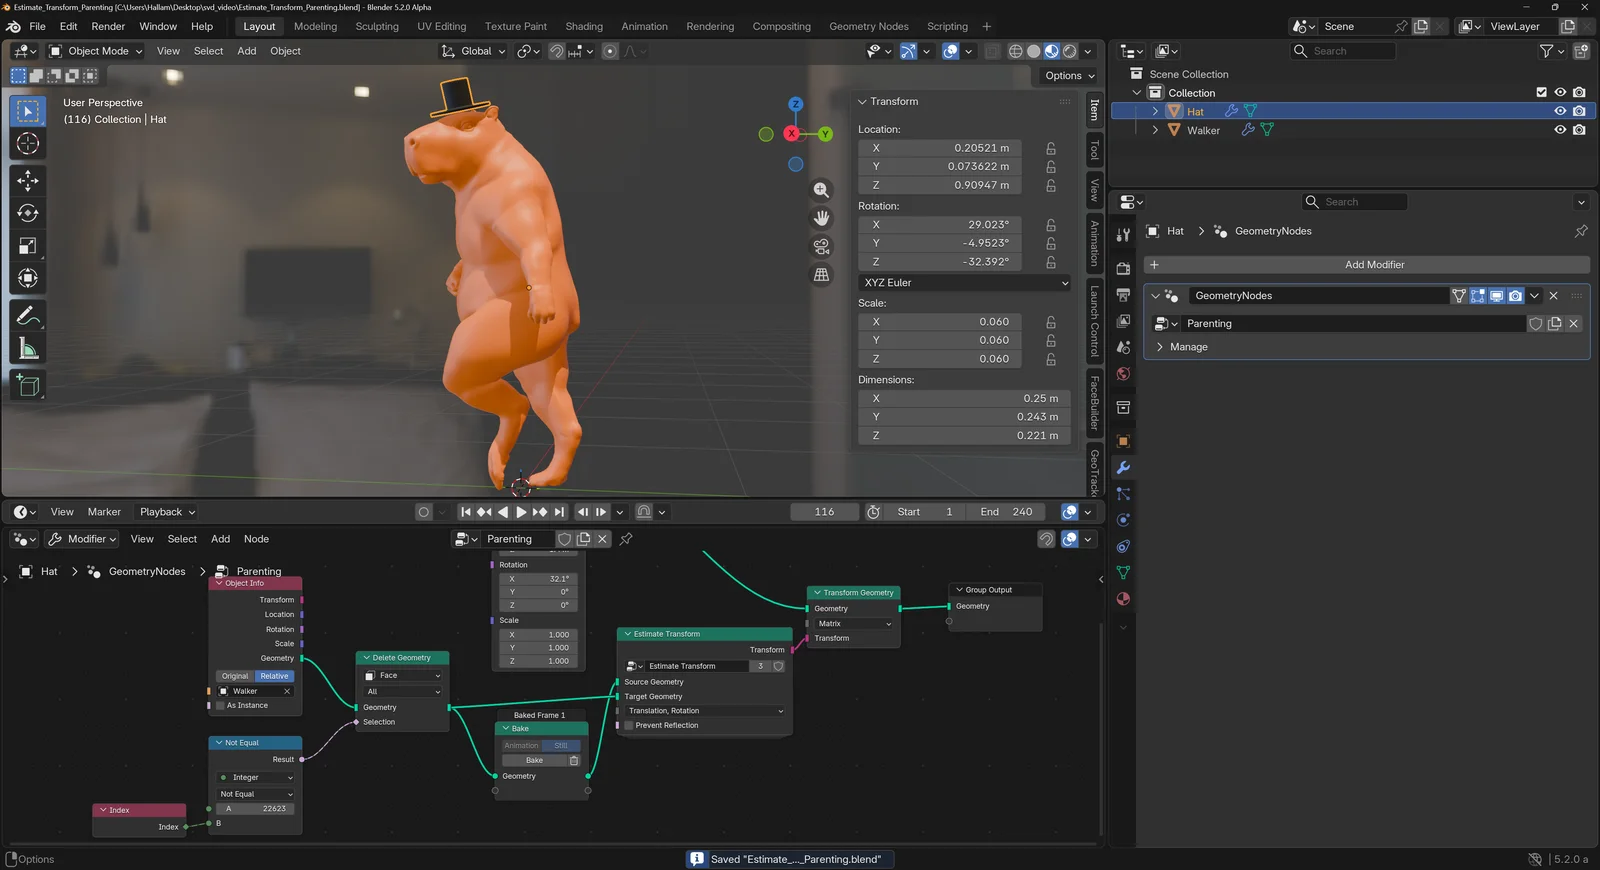Switch to rendered viewport shading
Screen dimensions: 1600x870
coord(1070,51)
